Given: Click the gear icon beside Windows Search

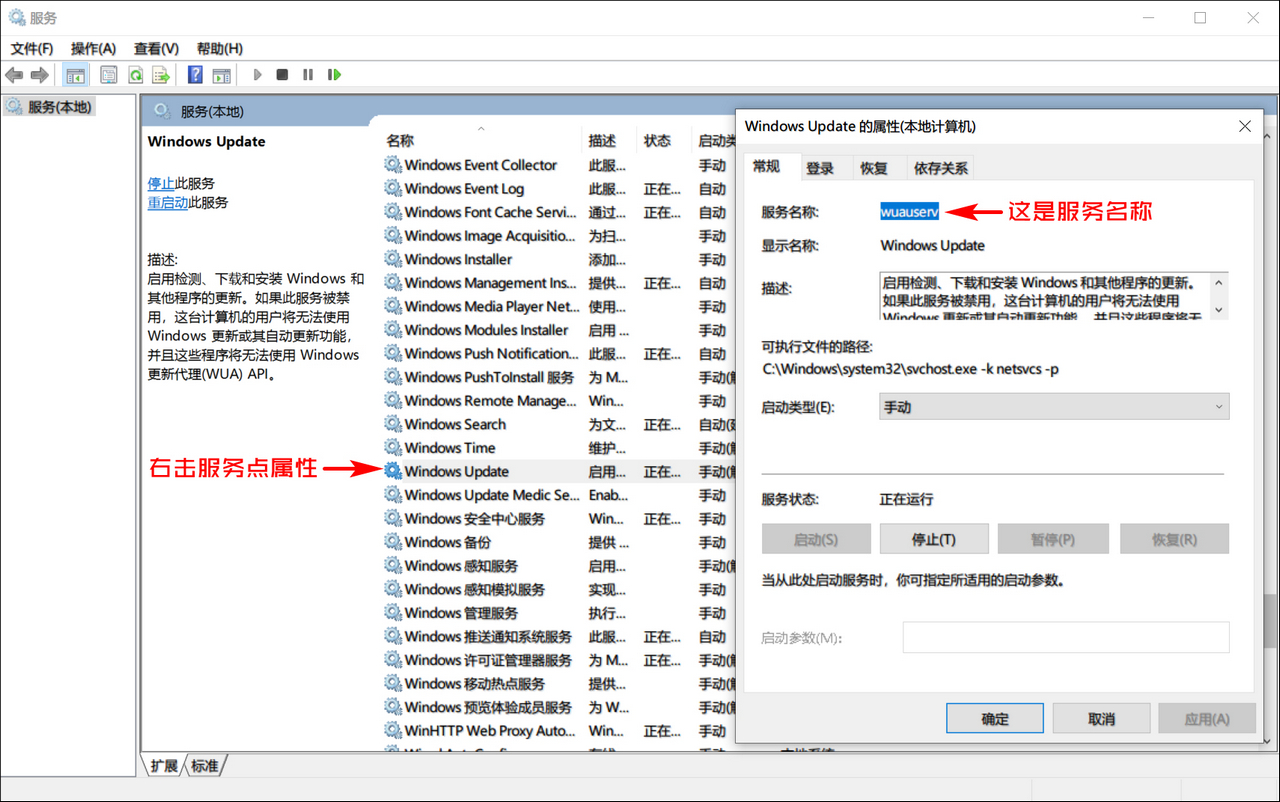Looking at the screenshot, I should (x=393, y=424).
